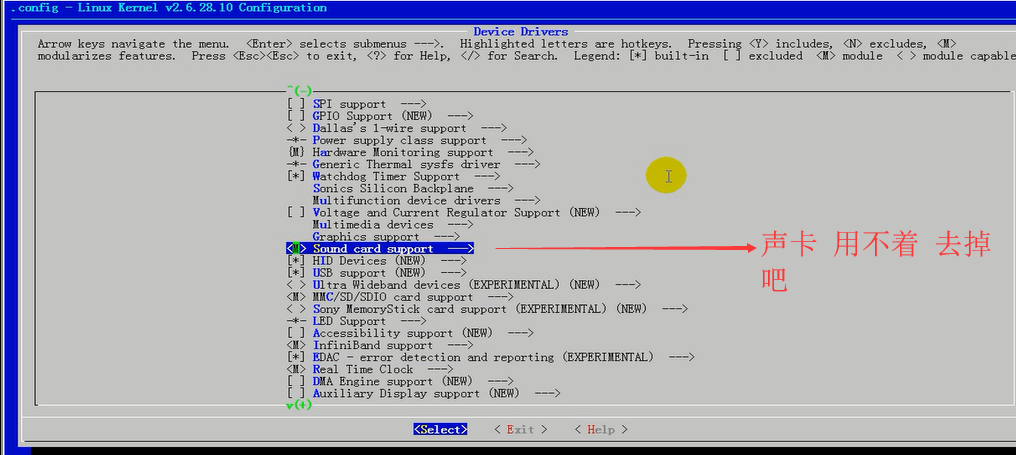Click the <Select> button
Viewport: 1016px width, 455px height.
click(441, 430)
